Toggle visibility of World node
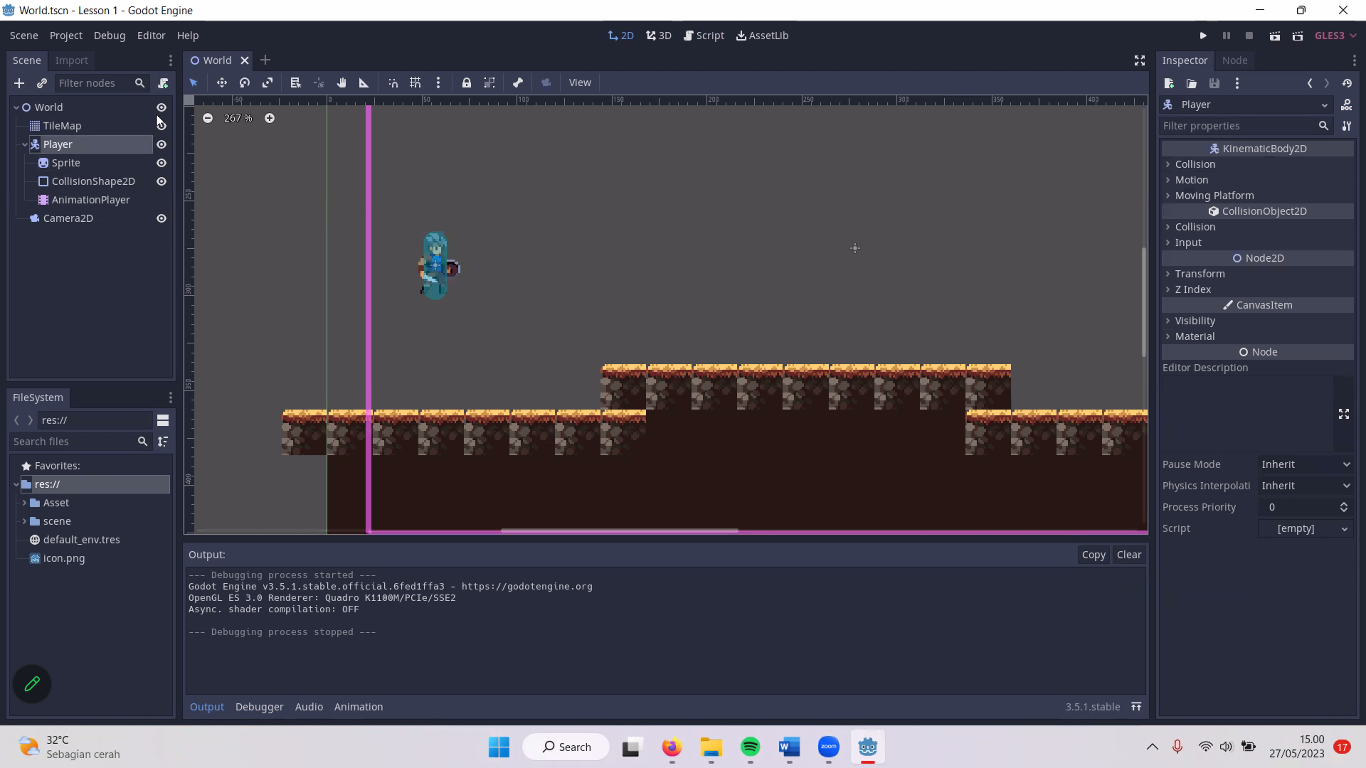The height and width of the screenshot is (768, 1366). point(161,107)
